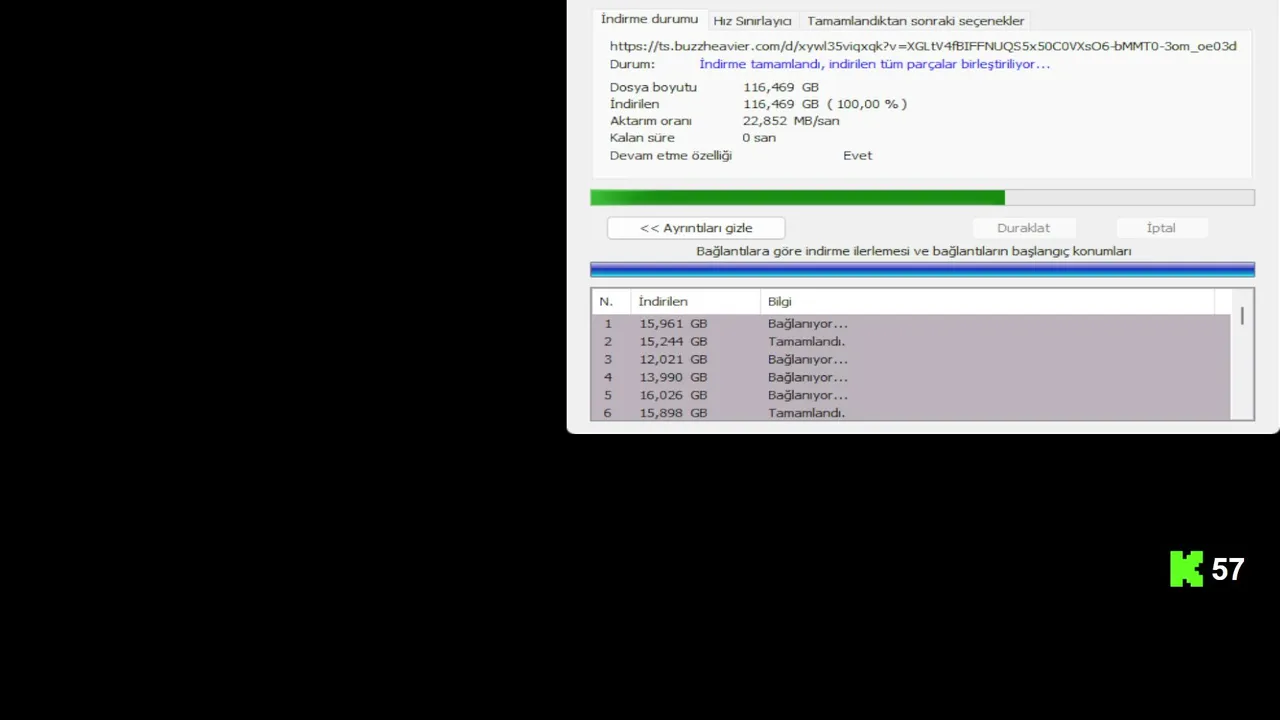Select the buzzheavier download URL text
The width and height of the screenshot is (1280, 720).
923,46
